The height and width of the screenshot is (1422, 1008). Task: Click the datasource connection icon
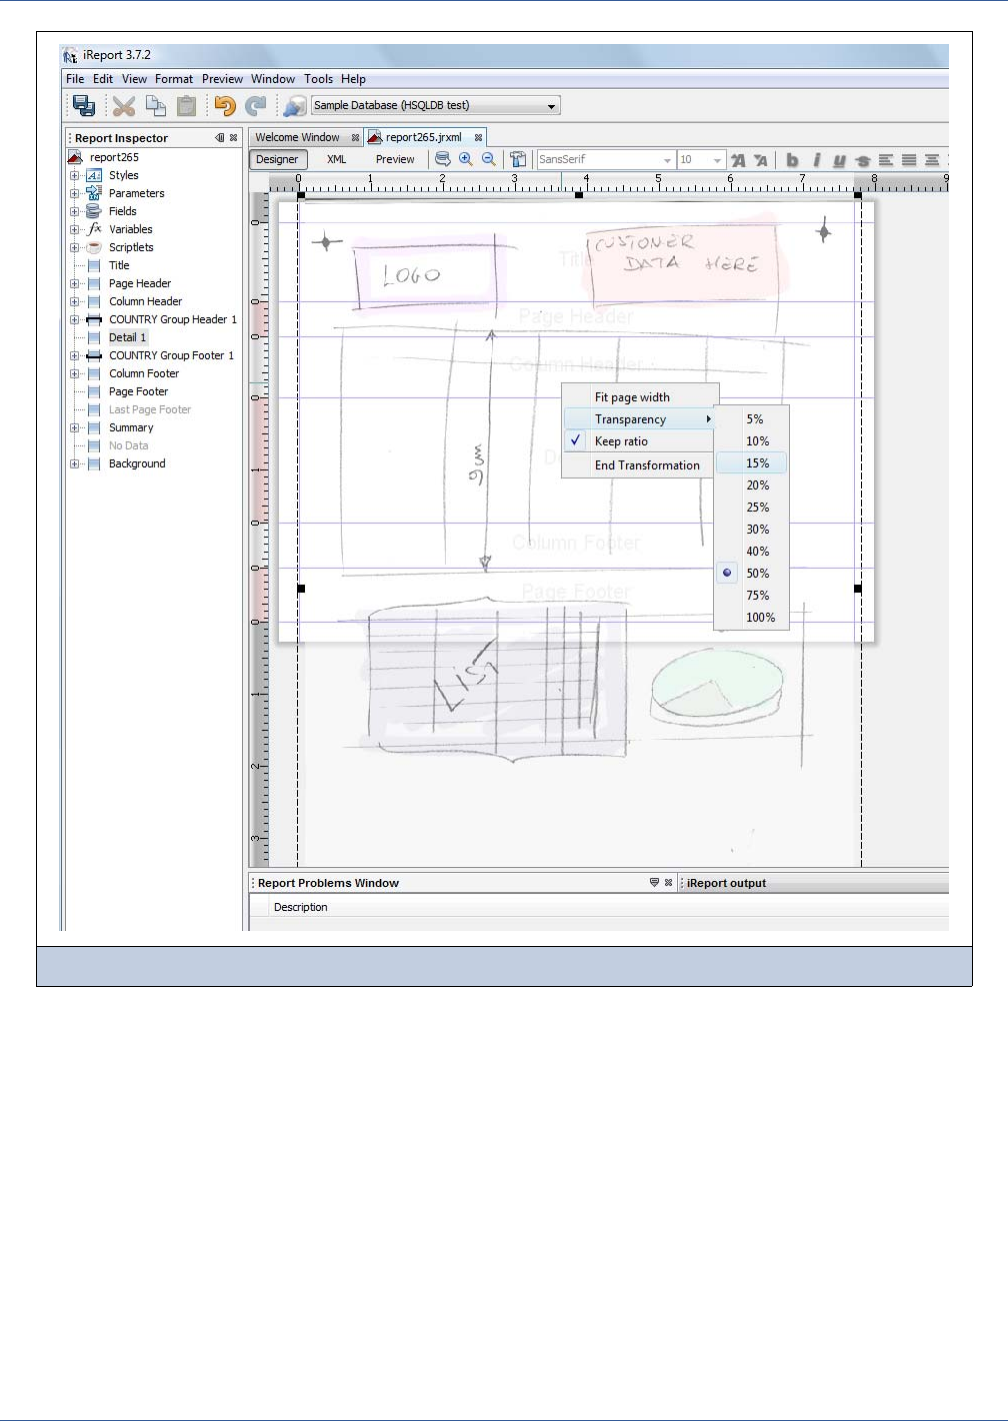295,106
